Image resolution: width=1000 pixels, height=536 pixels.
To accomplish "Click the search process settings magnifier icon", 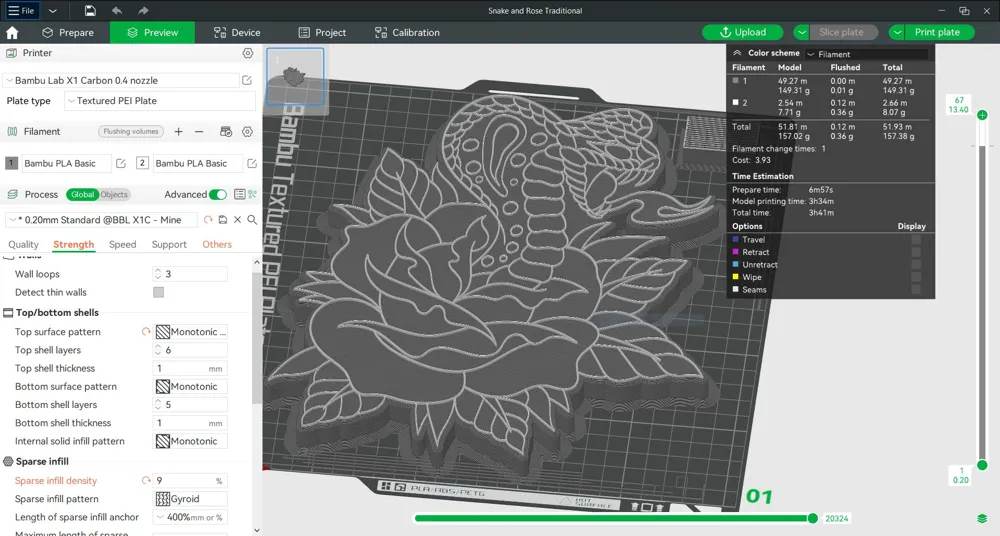I will 252,220.
